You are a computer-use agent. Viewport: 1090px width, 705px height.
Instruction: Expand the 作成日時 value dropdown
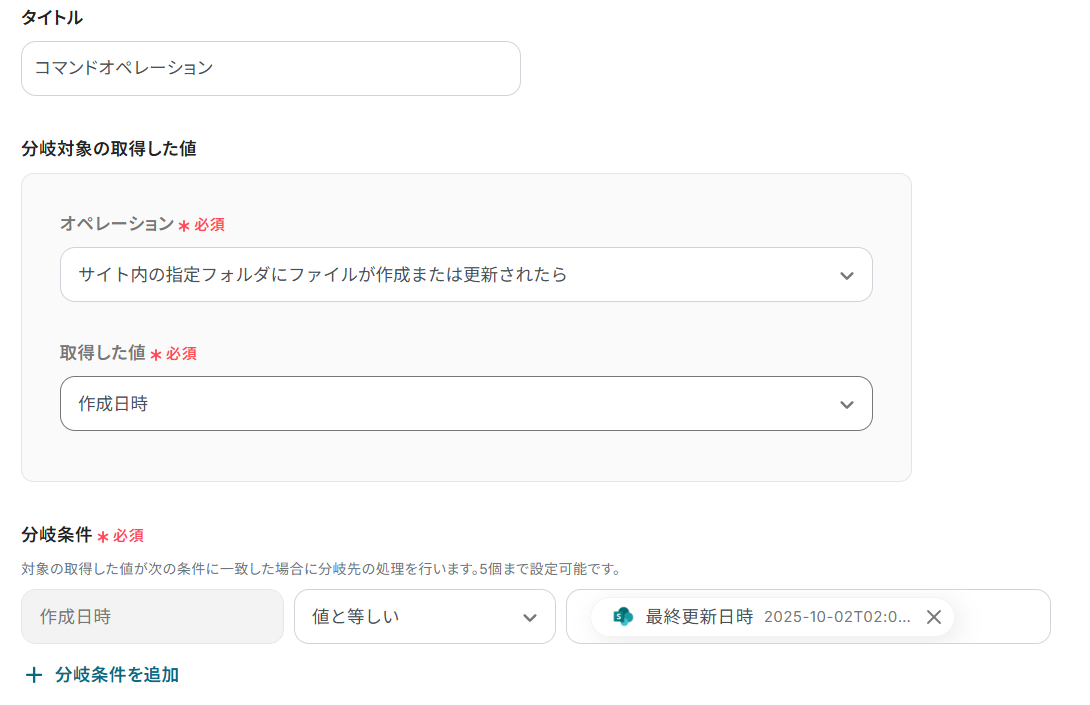(x=465, y=404)
